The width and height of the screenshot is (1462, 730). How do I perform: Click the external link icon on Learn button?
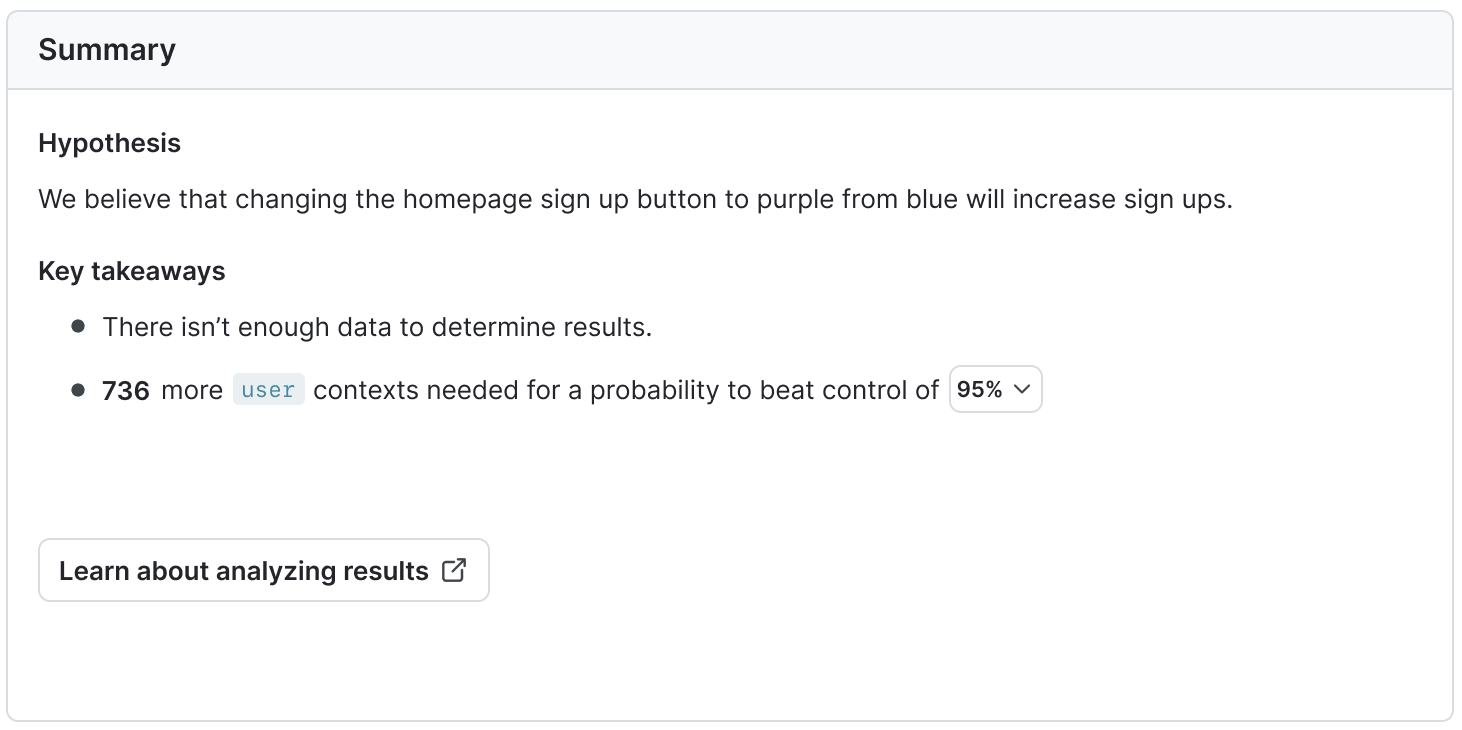pos(454,570)
